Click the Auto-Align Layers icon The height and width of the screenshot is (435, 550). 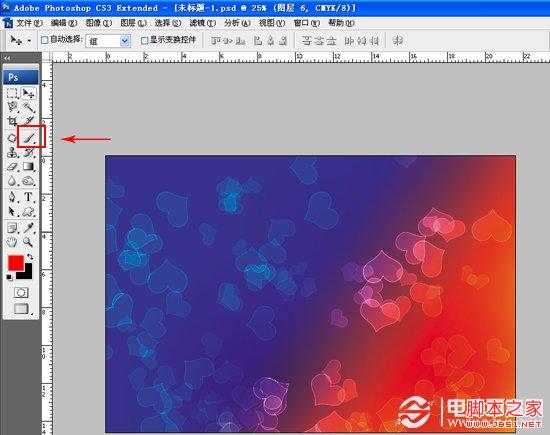point(397,40)
